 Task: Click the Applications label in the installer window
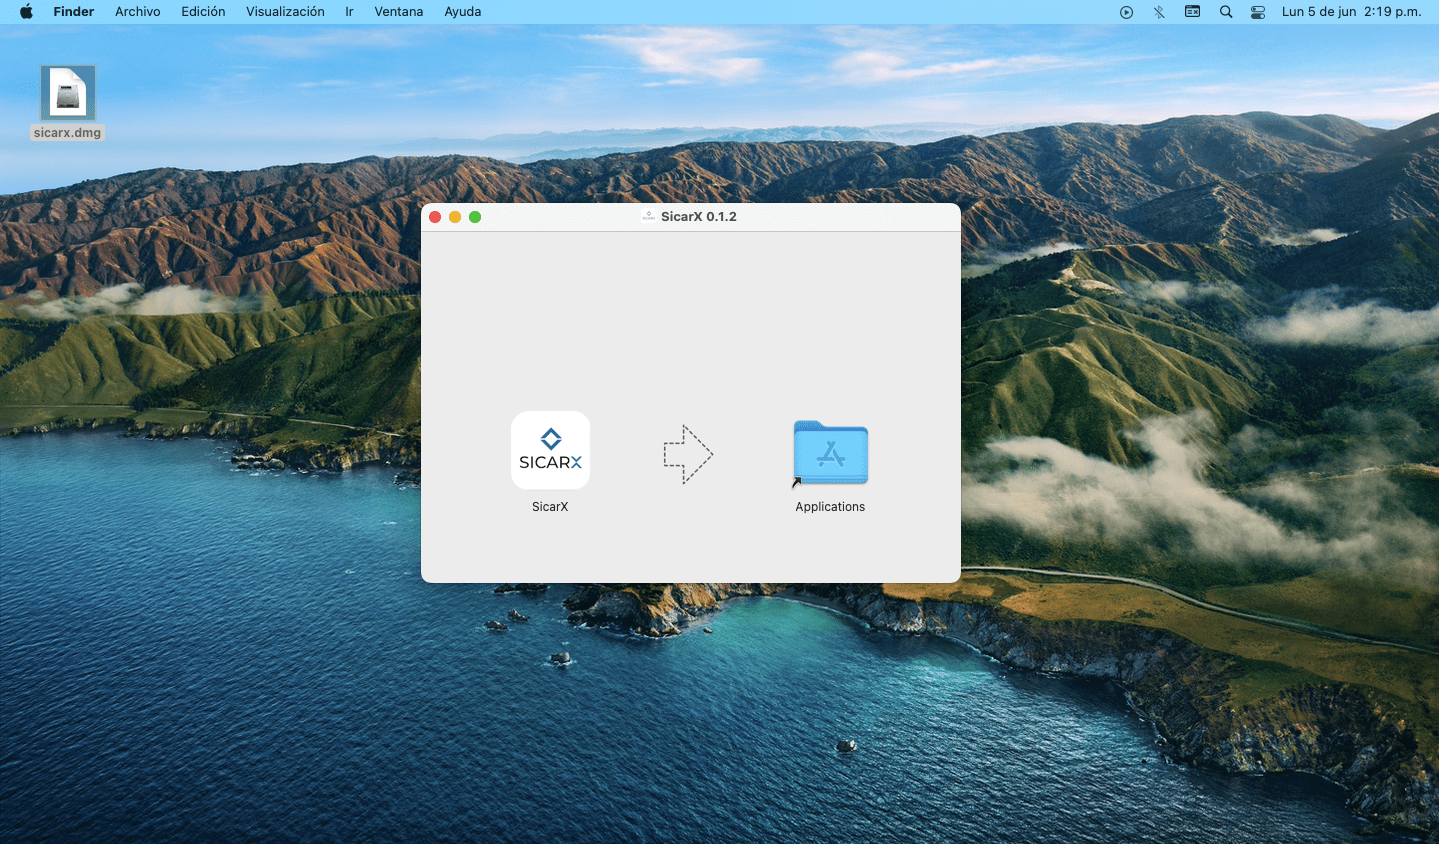(x=830, y=506)
